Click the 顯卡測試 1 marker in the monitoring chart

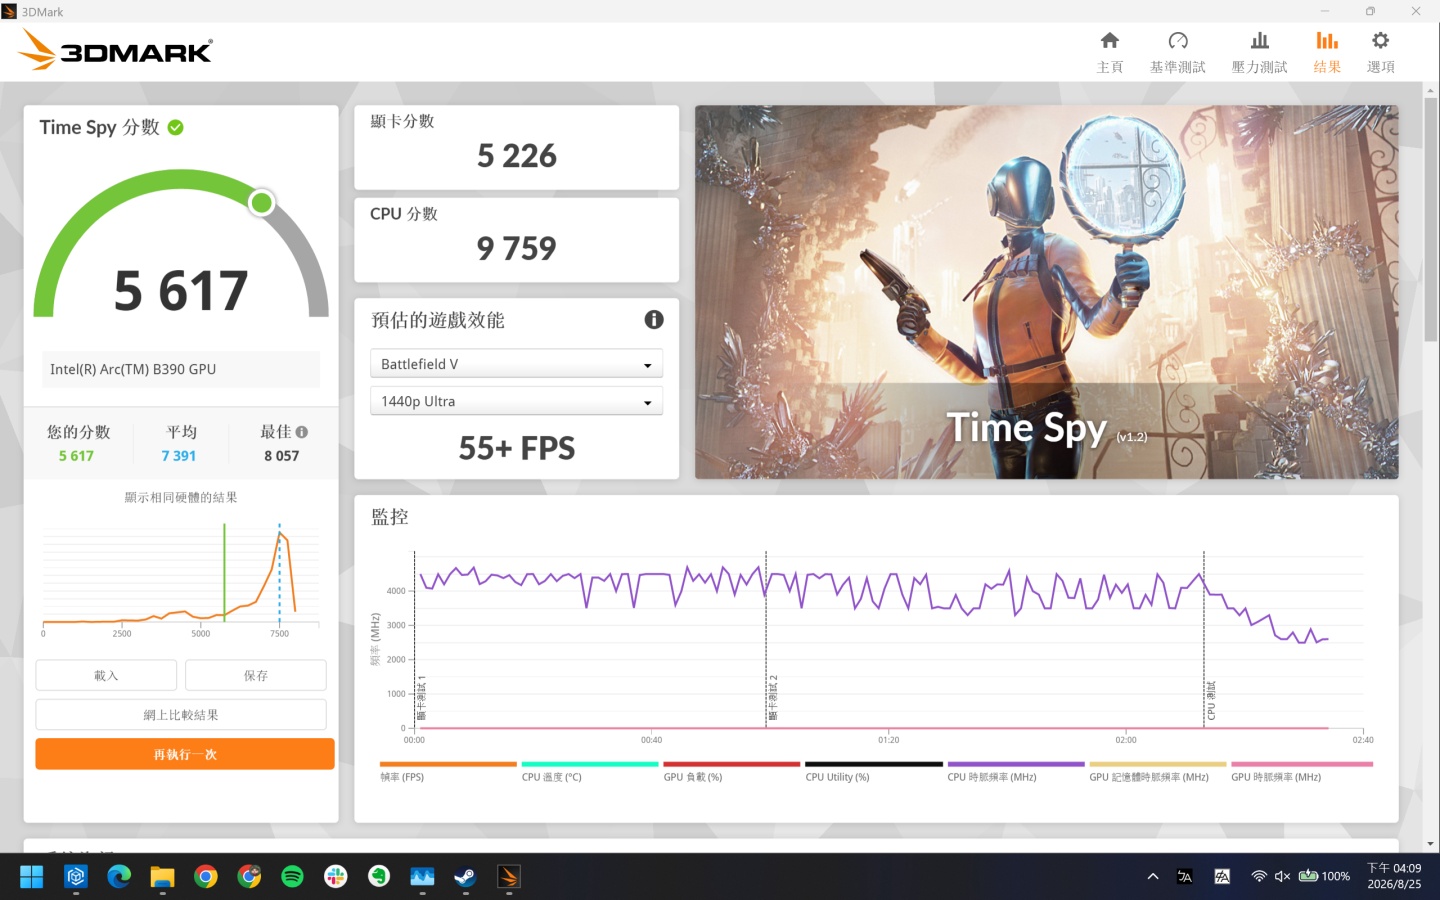[x=421, y=698]
